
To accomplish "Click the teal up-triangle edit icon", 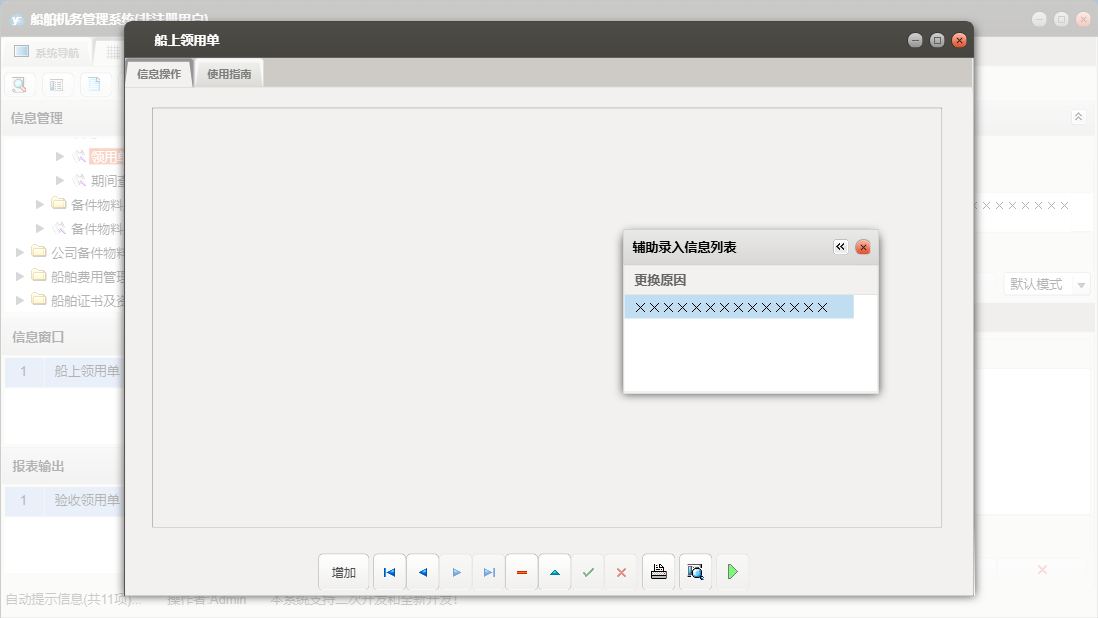I will (555, 572).
